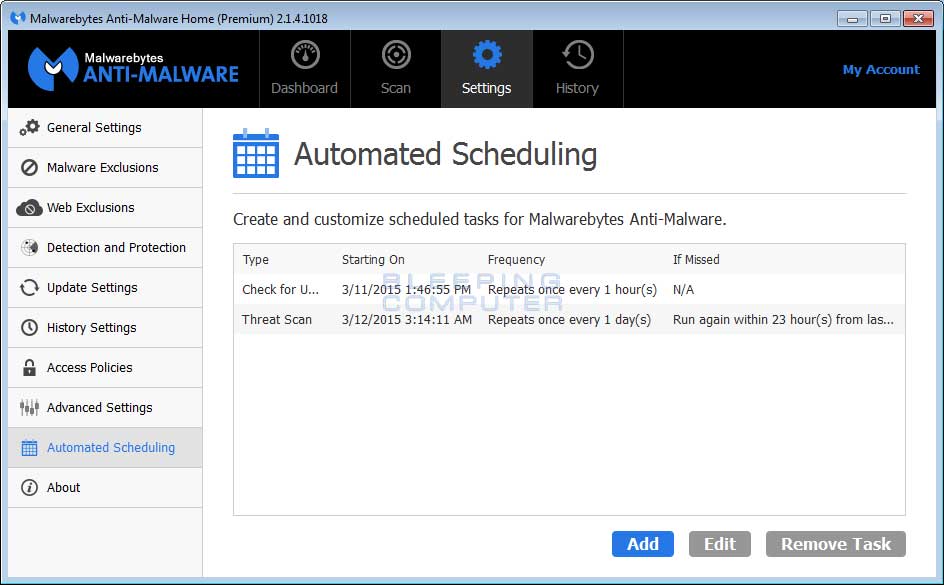Image resolution: width=944 pixels, height=585 pixels.
Task: Click the Advanced Settings sliders icon
Action: point(29,407)
